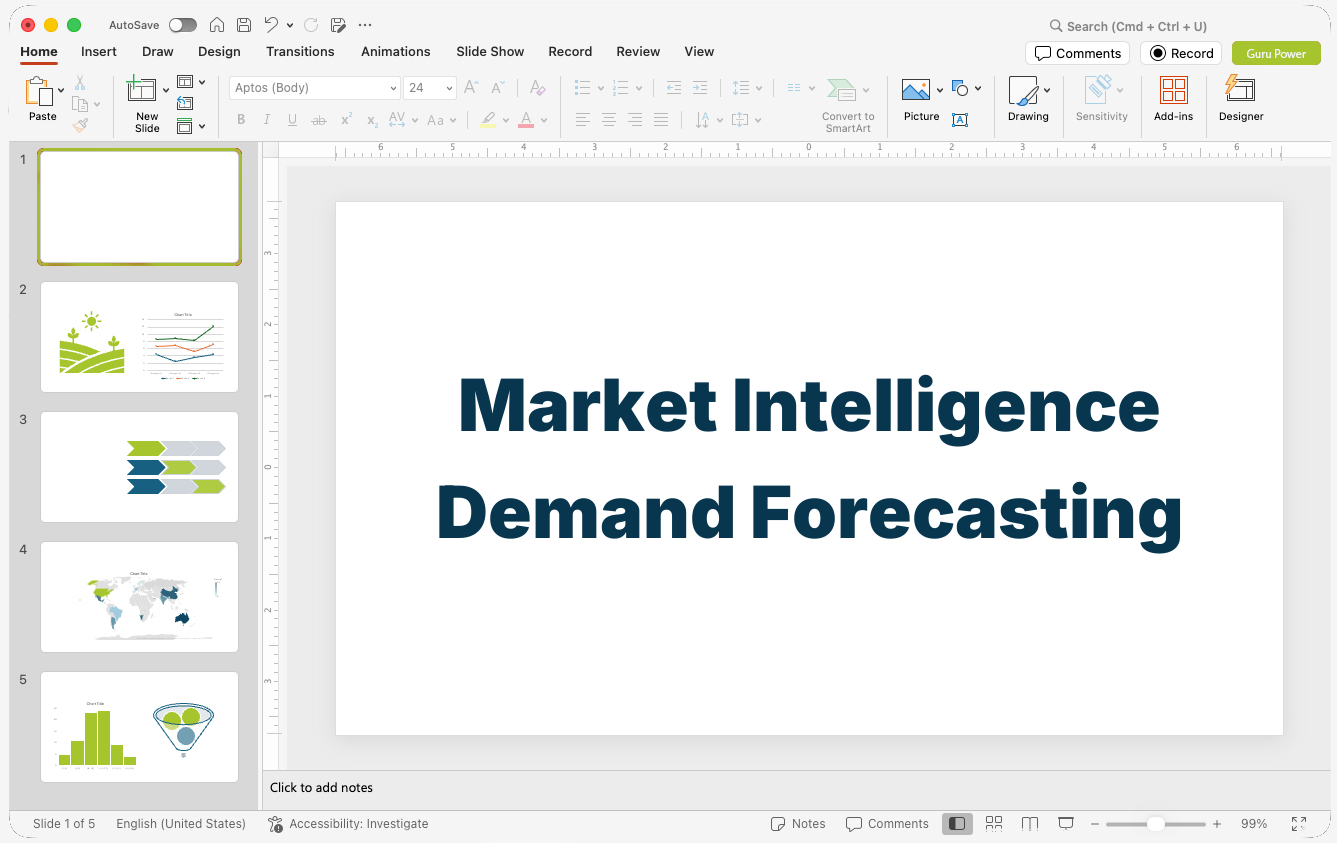
Task: Insert a Text Box
Action: [x=960, y=120]
